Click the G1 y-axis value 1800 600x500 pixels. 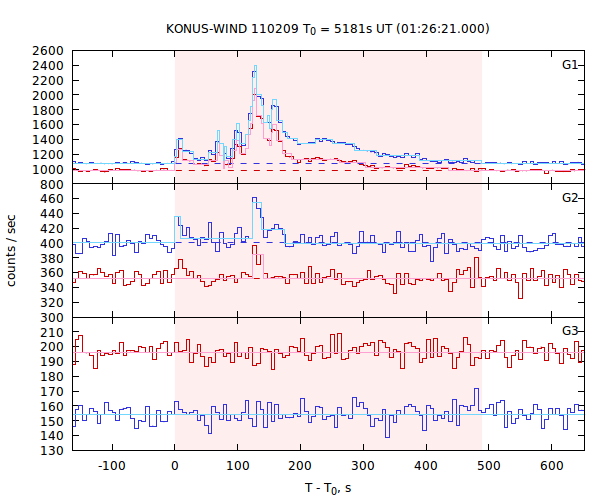(x=48, y=111)
